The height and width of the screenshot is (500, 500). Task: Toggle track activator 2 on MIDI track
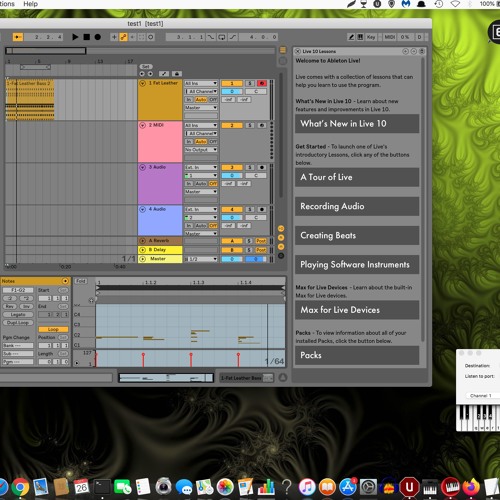pos(232,125)
